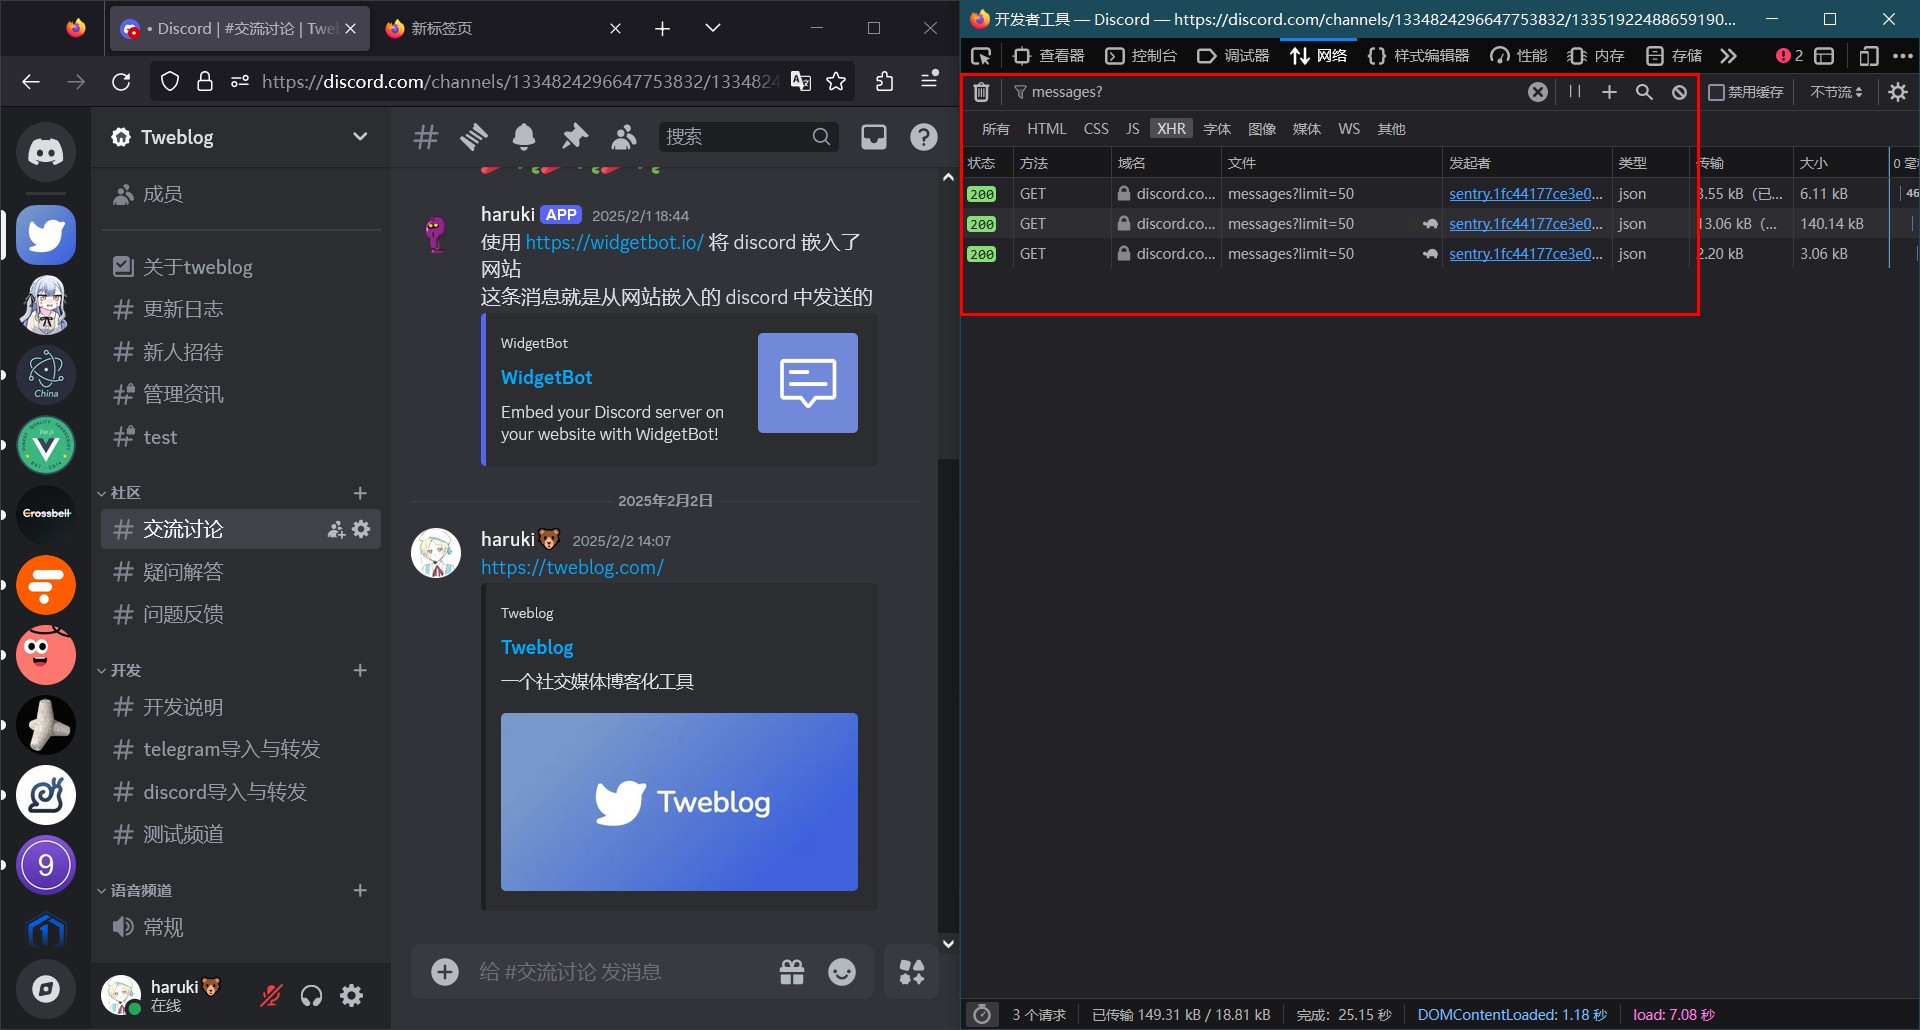
Task: Open notification settings bell icon
Action: [x=523, y=137]
